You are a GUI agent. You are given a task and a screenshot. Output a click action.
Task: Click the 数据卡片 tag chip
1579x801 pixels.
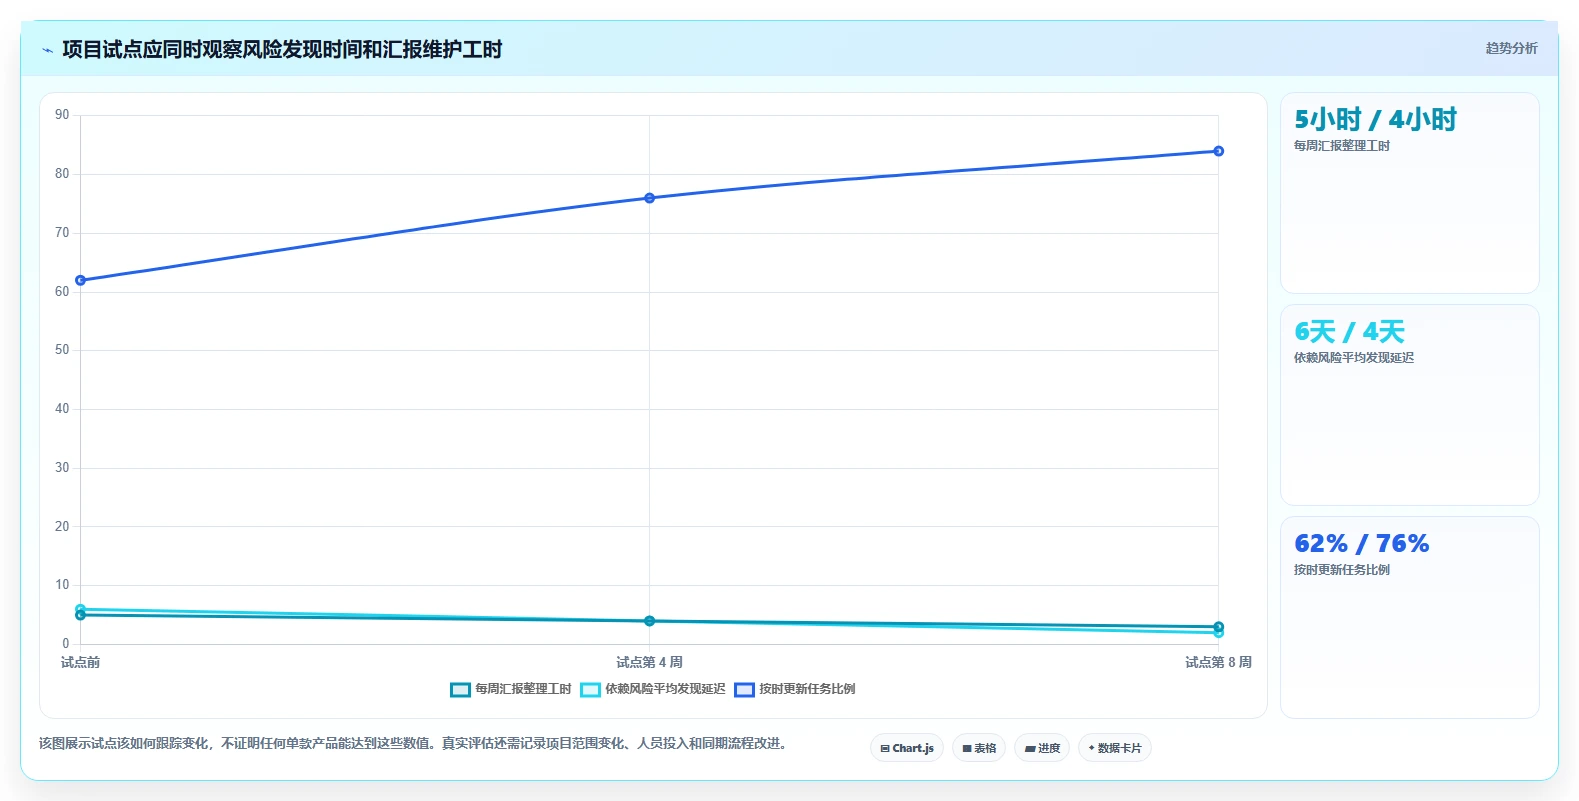[1115, 748]
